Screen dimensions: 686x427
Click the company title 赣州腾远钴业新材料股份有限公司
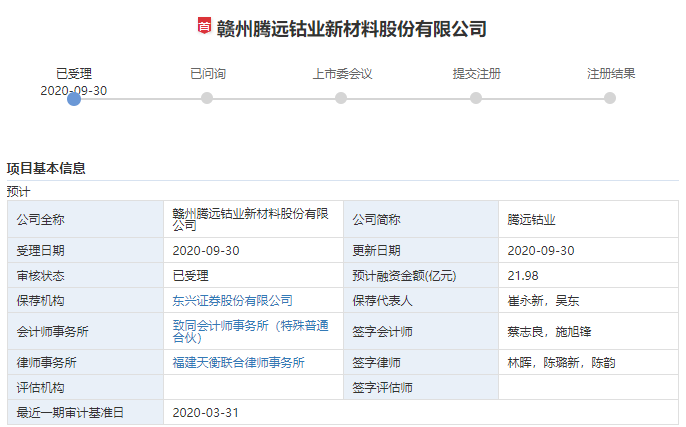click(351, 28)
